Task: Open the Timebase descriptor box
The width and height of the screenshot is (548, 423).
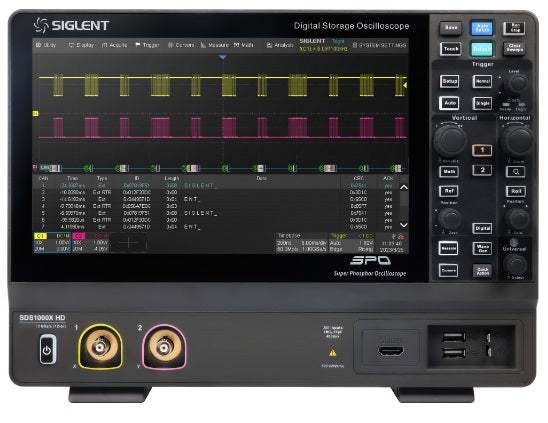Action: click(302, 243)
